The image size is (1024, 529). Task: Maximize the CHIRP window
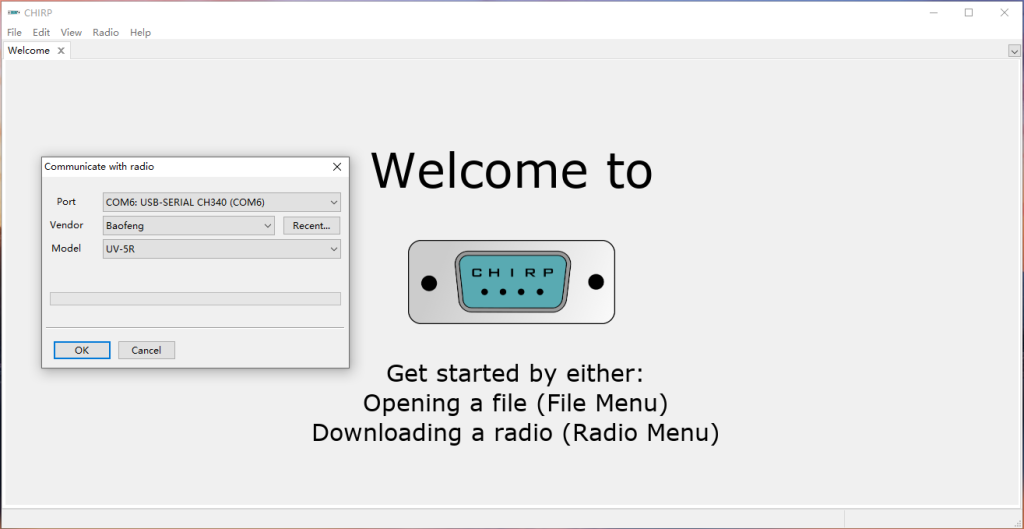pyautogui.click(x=968, y=13)
